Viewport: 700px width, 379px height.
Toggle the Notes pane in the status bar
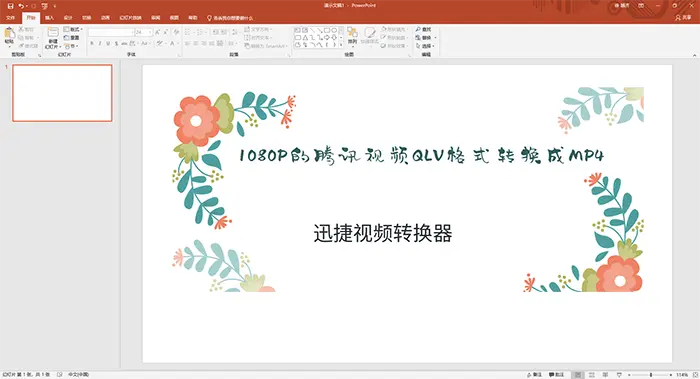[534, 375]
